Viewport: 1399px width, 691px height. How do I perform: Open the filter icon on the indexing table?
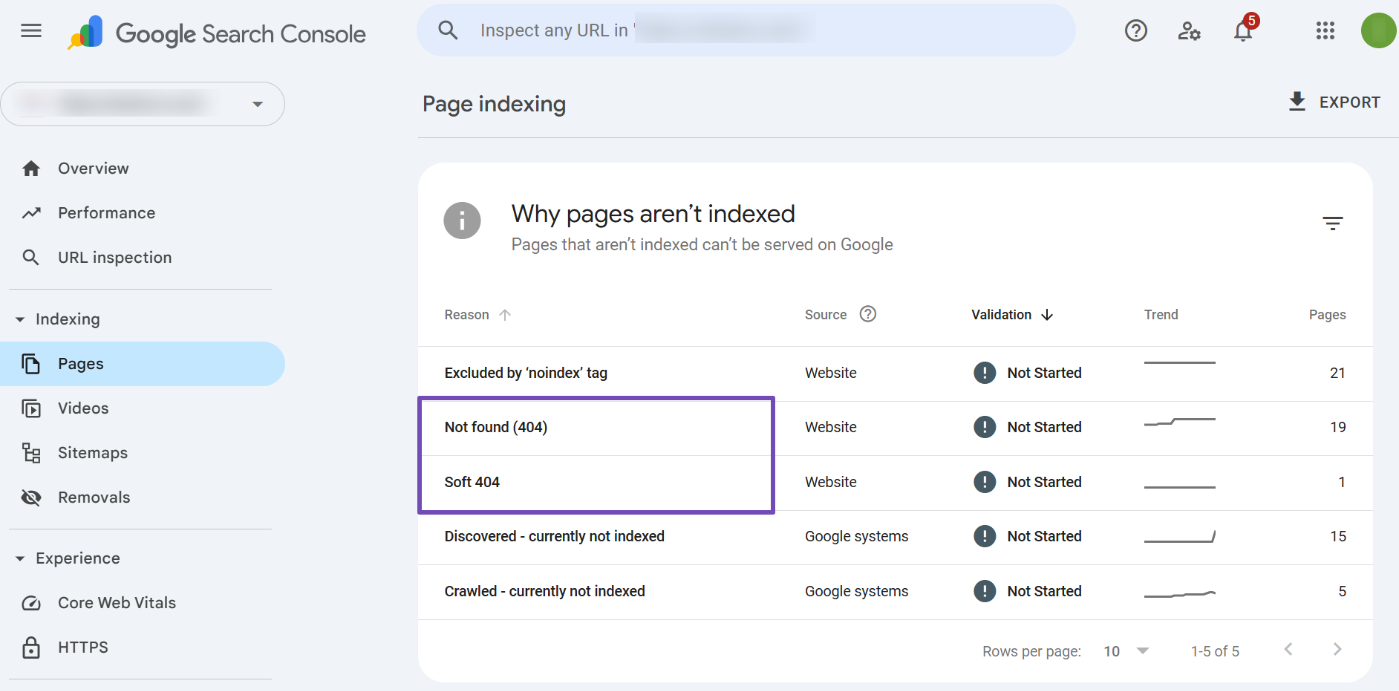(1333, 223)
